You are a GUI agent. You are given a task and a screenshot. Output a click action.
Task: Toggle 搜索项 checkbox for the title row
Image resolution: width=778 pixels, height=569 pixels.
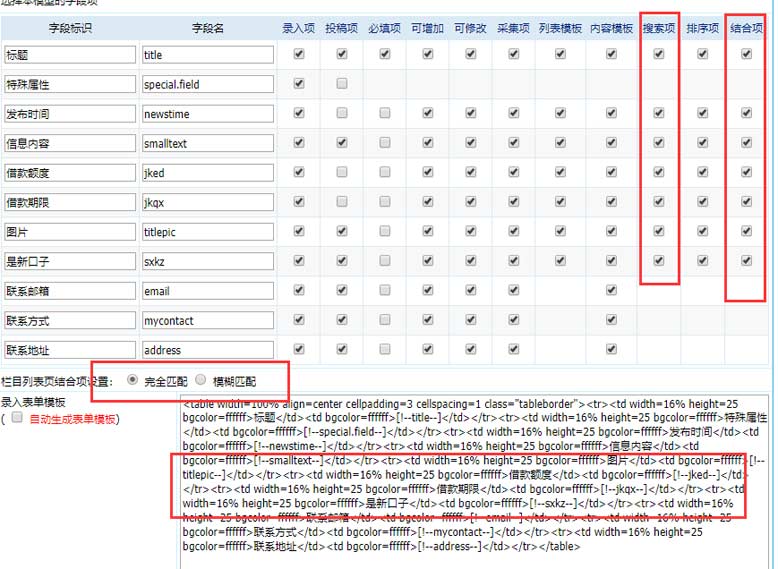[x=658, y=54]
